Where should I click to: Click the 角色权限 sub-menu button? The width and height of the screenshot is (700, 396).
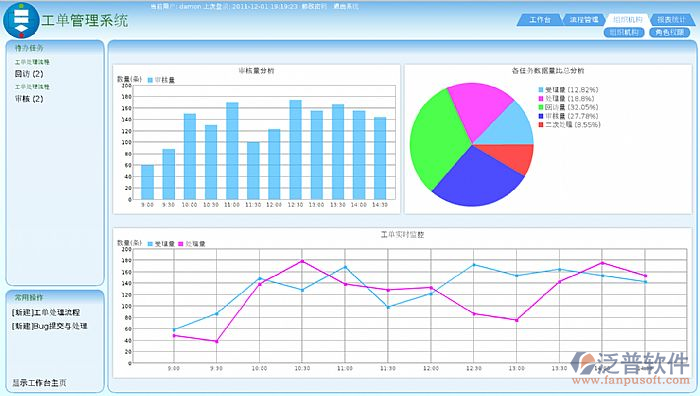point(669,33)
